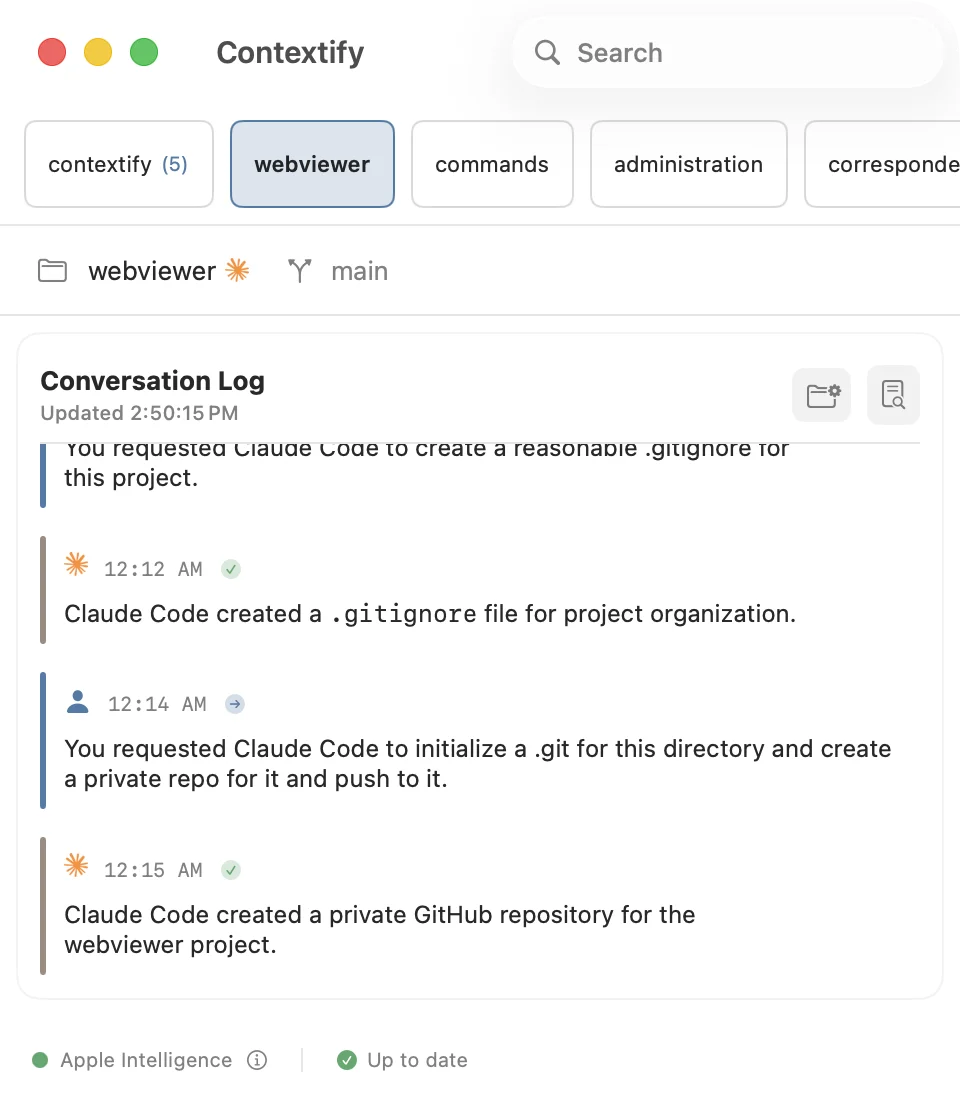Toggle the blue arrow badge beside 12:14 AM
Screen dimensions: 960x1104
click(x=234, y=704)
